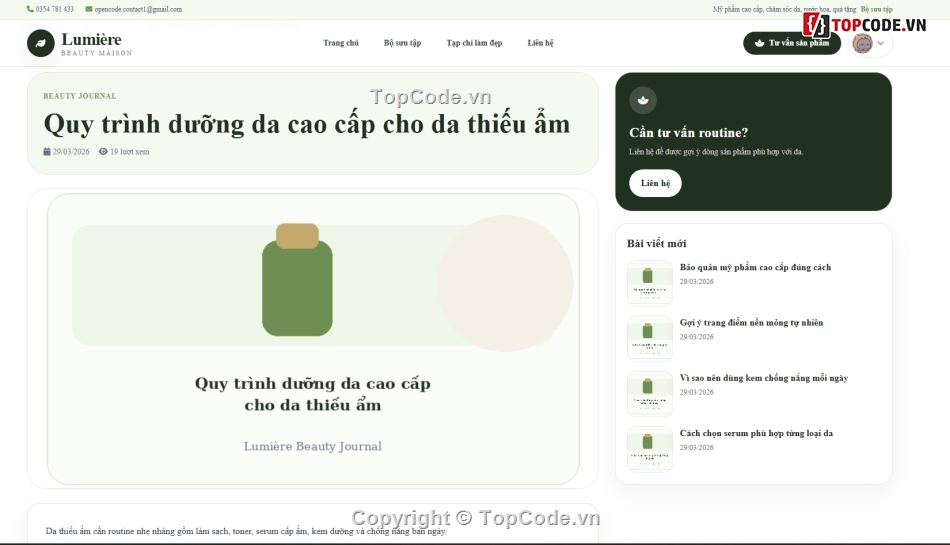Click the Liên hệ button in dark card
This screenshot has height=545, width=950.
coord(656,183)
